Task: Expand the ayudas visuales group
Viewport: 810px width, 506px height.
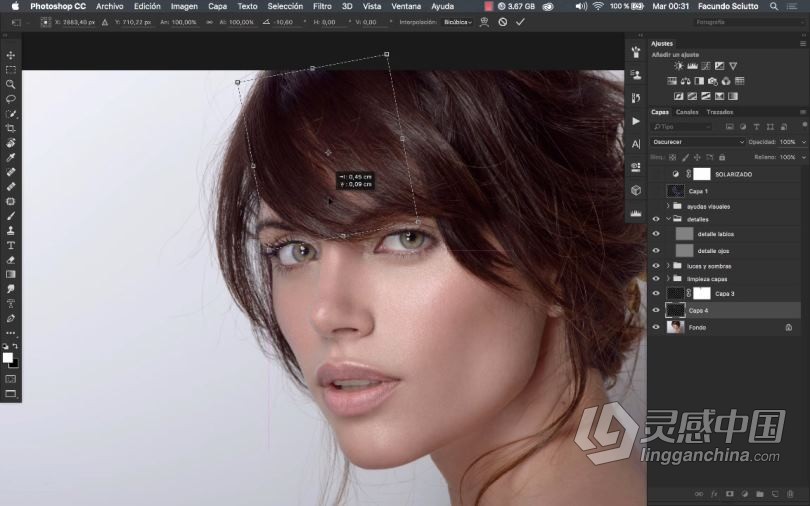Action: point(668,206)
